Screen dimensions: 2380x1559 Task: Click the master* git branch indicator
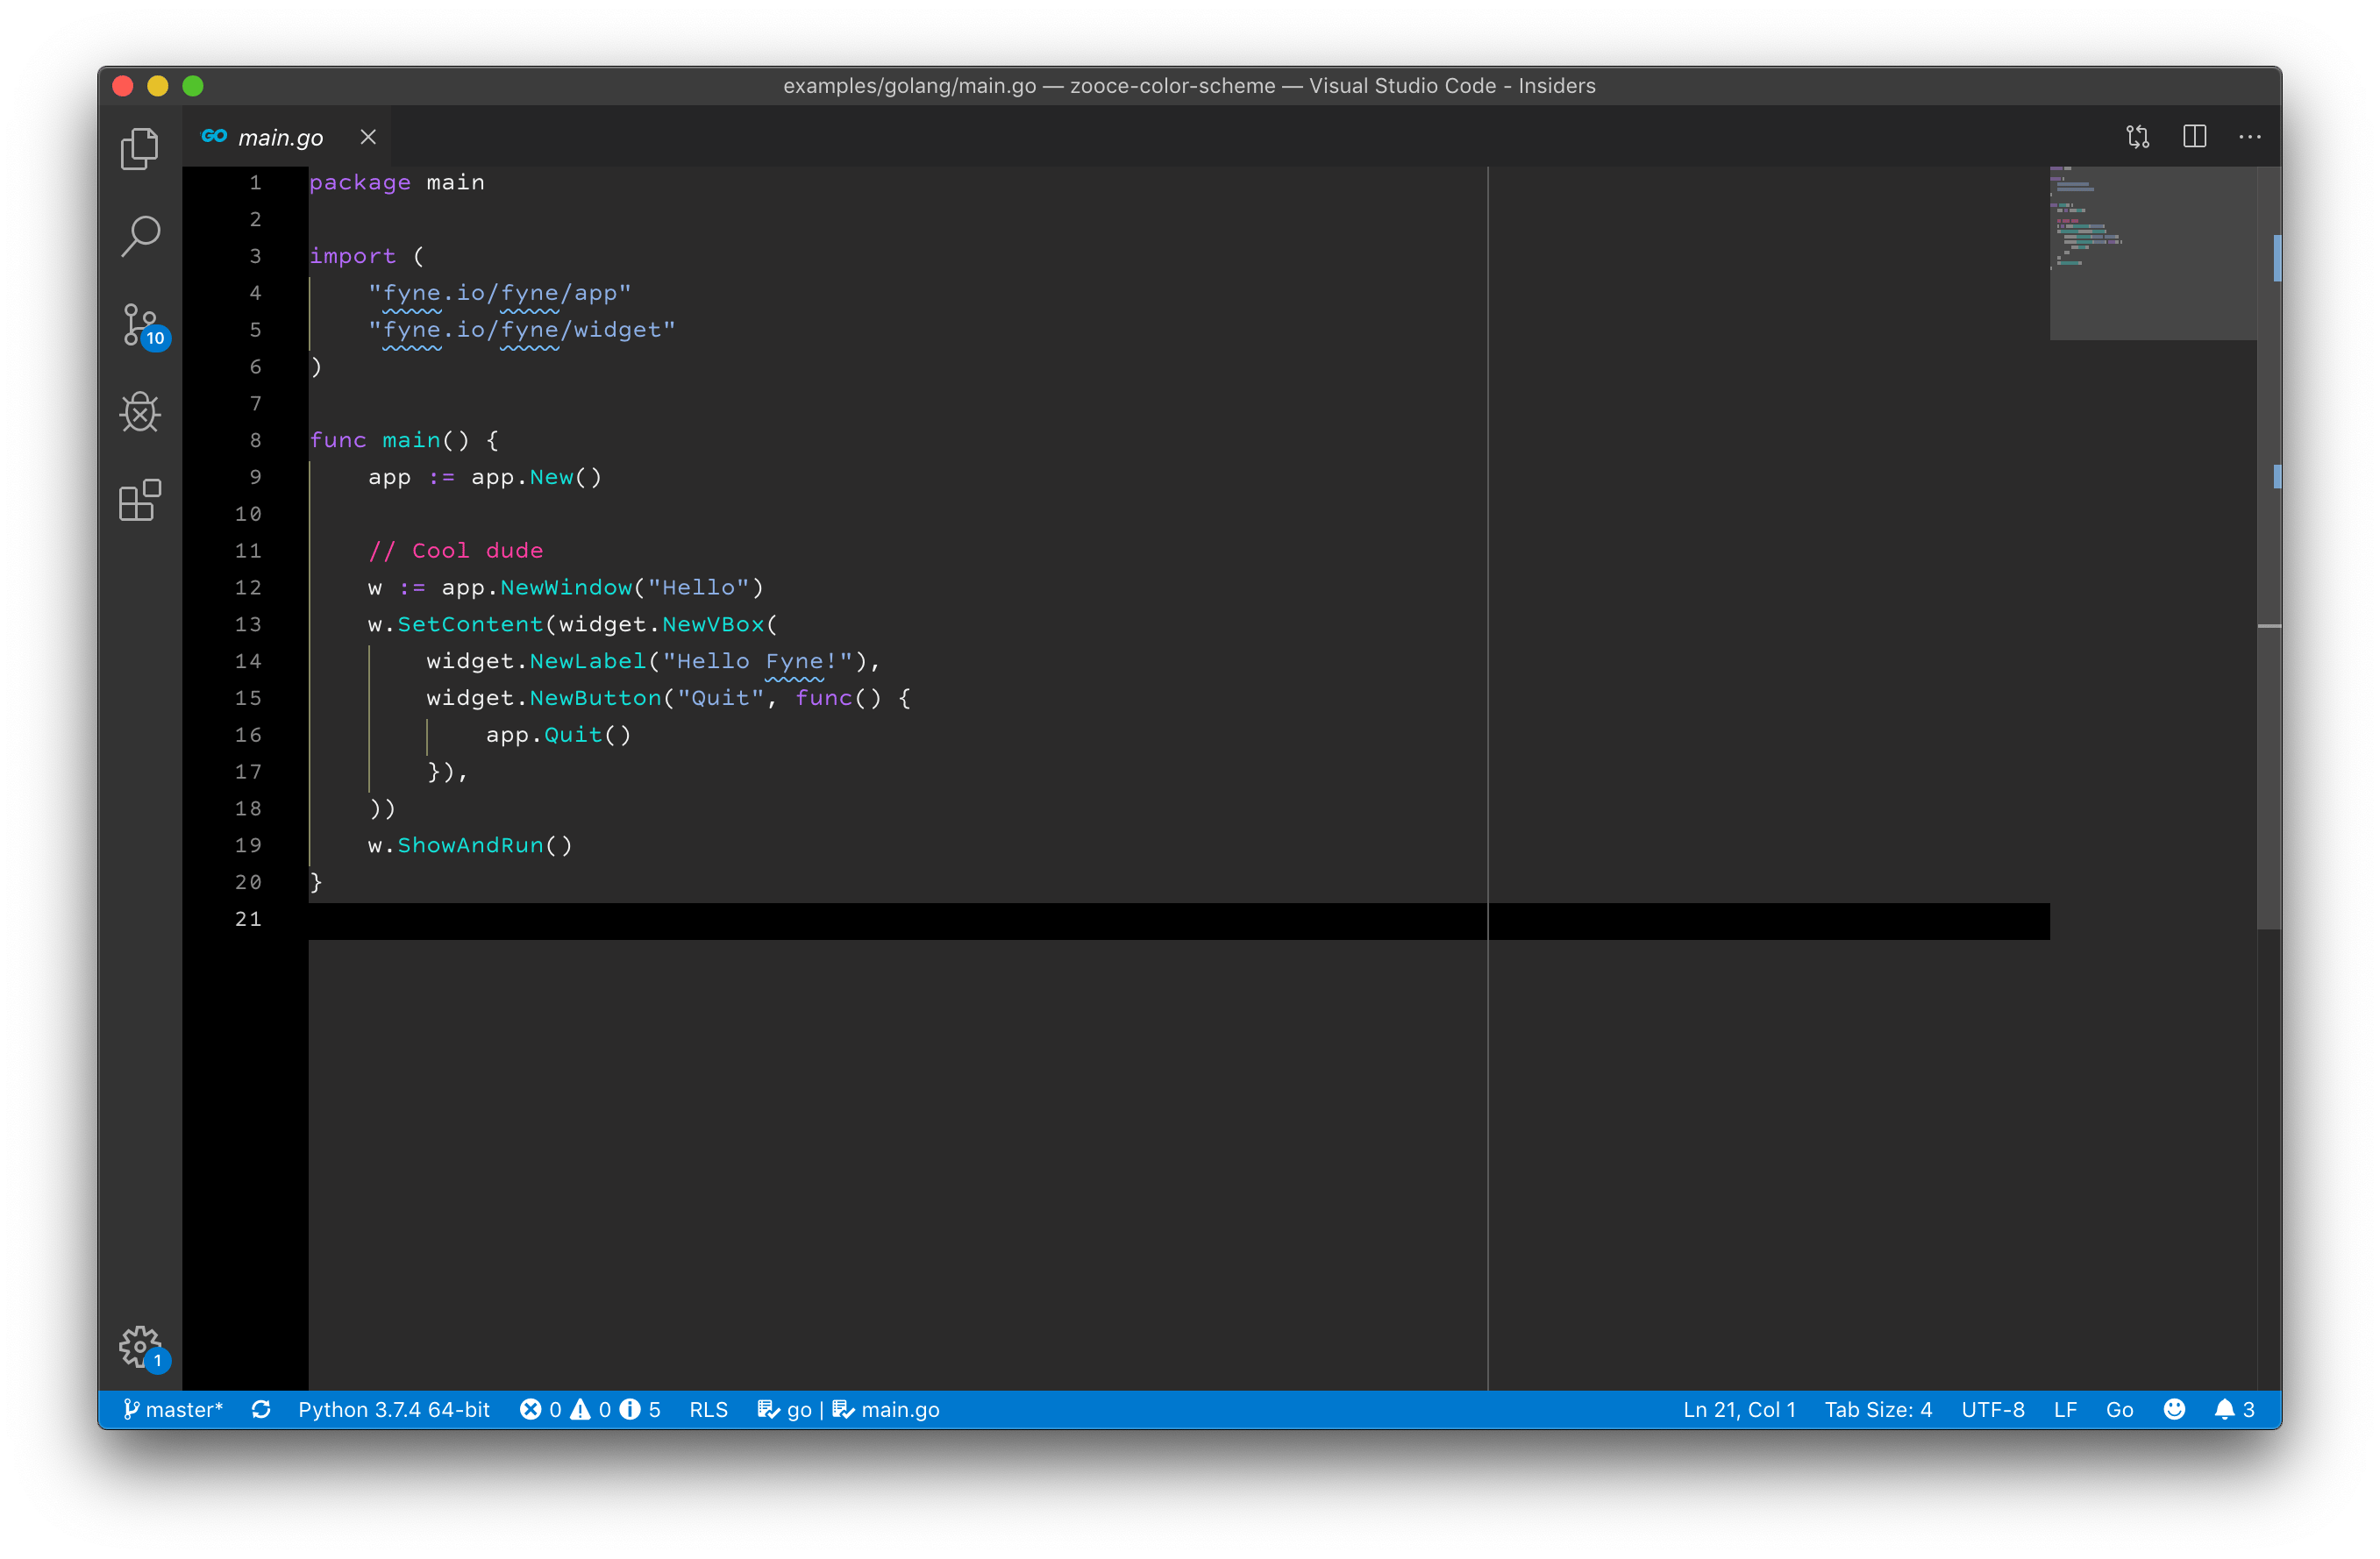tap(173, 1409)
